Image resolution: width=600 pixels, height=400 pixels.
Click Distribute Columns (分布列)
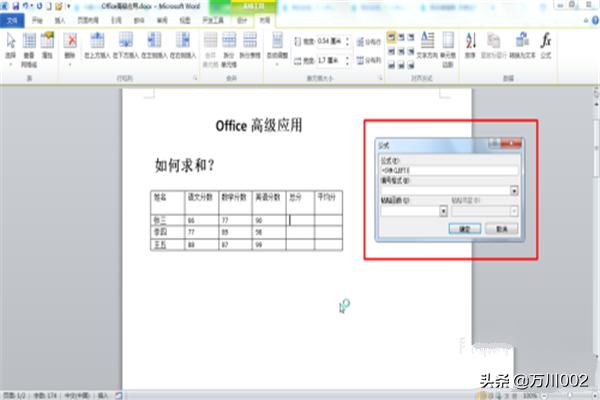[x=369, y=60]
